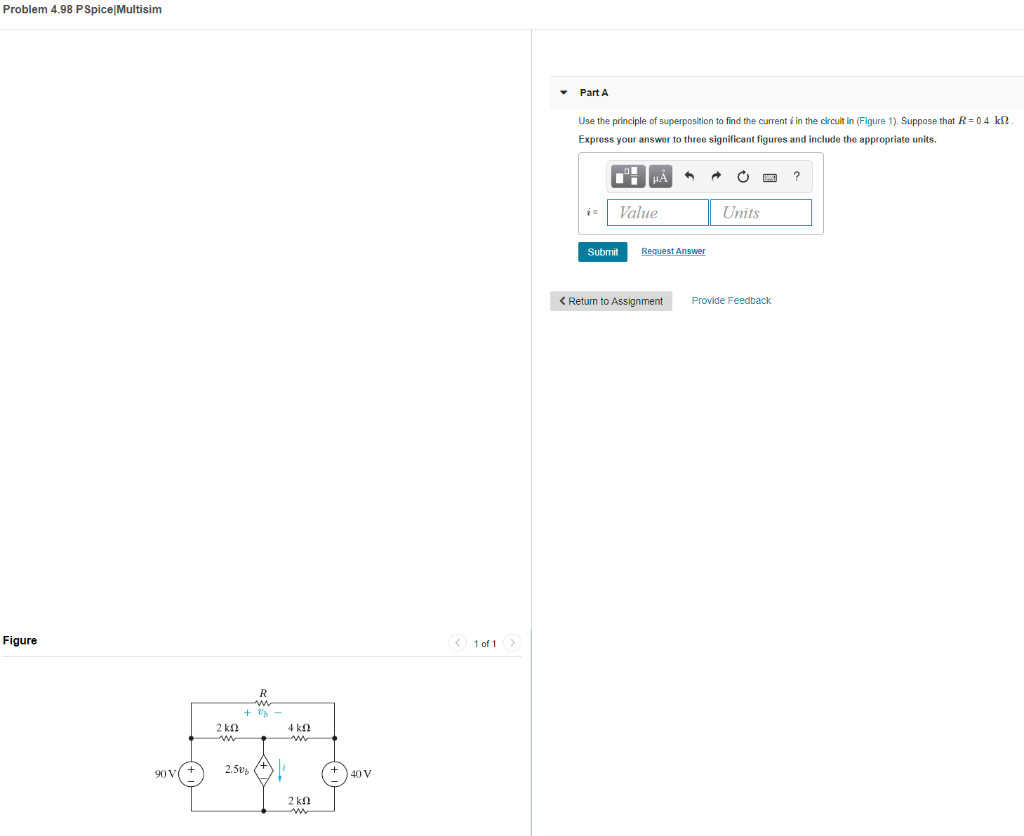This screenshot has width=1024, height=836.
Task: Click the undo arrow in answer toolbar
Action: click(690, 176)
